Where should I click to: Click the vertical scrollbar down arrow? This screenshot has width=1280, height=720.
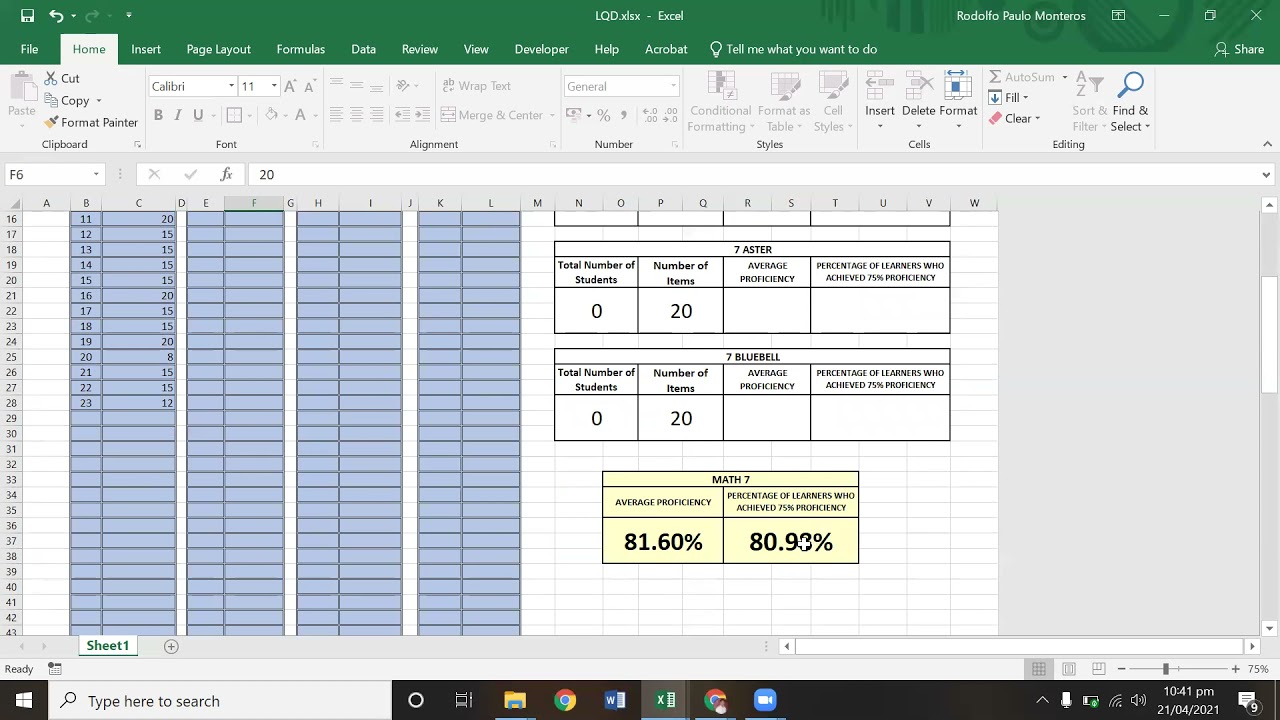1269,629
